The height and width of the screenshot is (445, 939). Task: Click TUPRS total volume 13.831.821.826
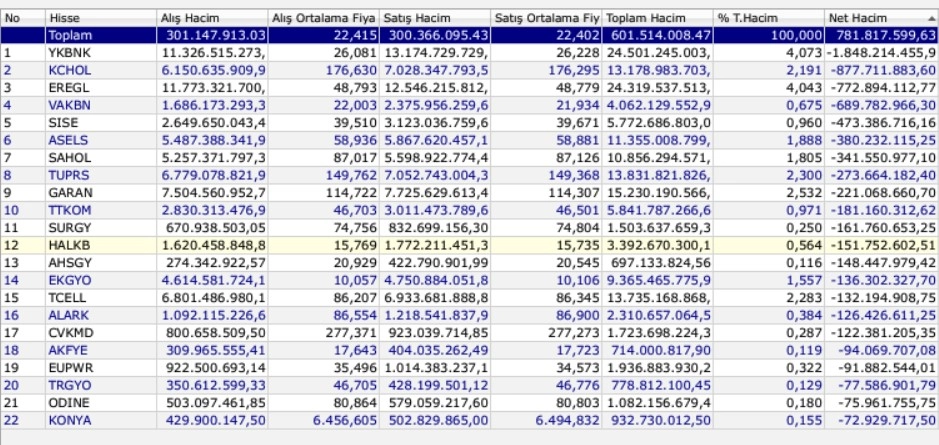tap(659, 175)
